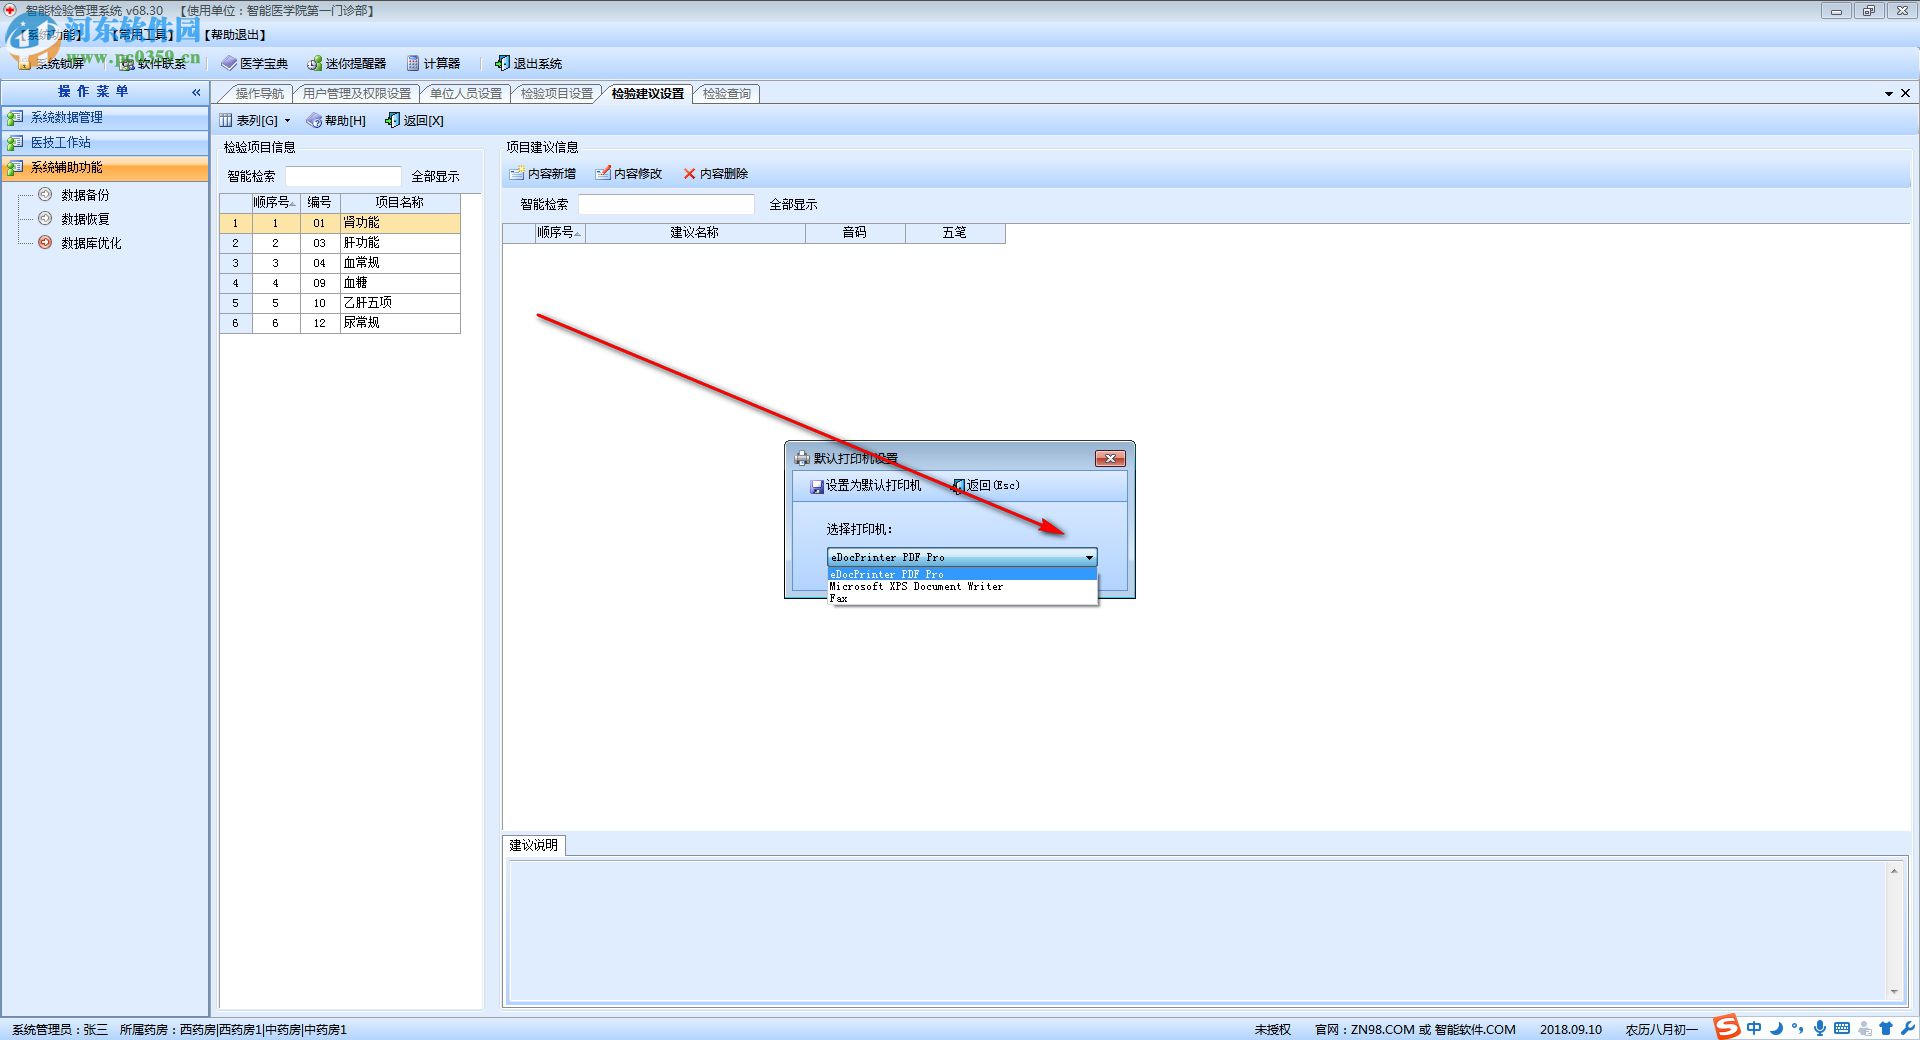Screen dimensions: 1920x1040
Task: Click the Sogou input method S icon
Action: [x=1727, y=1027]
